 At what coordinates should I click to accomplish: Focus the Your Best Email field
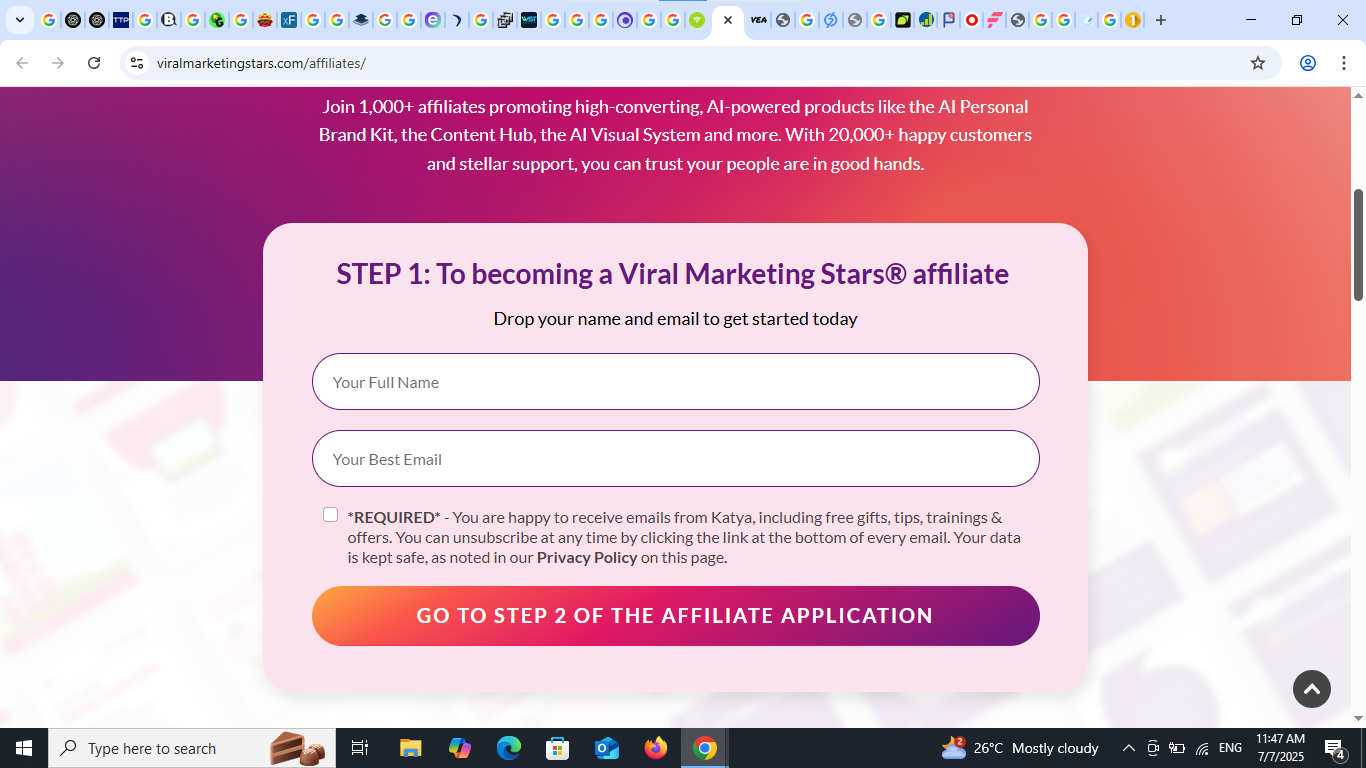click(x=676, y=459)
